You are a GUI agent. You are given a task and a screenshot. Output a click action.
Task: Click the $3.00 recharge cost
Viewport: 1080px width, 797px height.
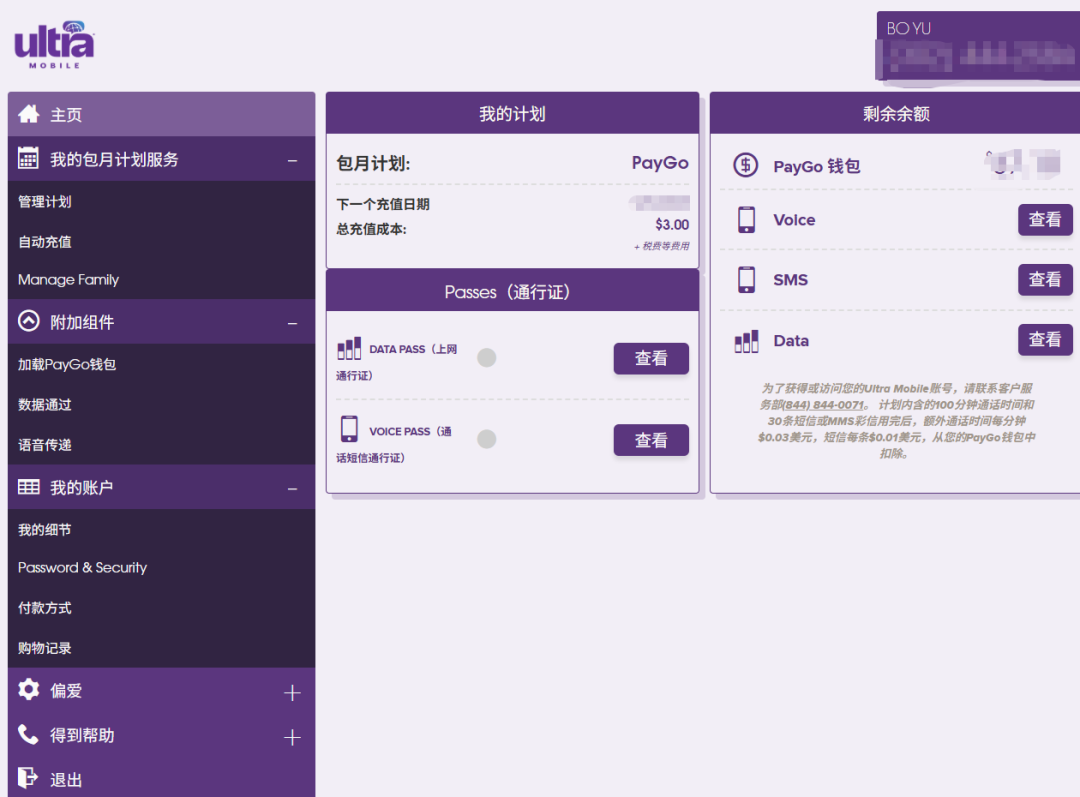click(672, 225)
